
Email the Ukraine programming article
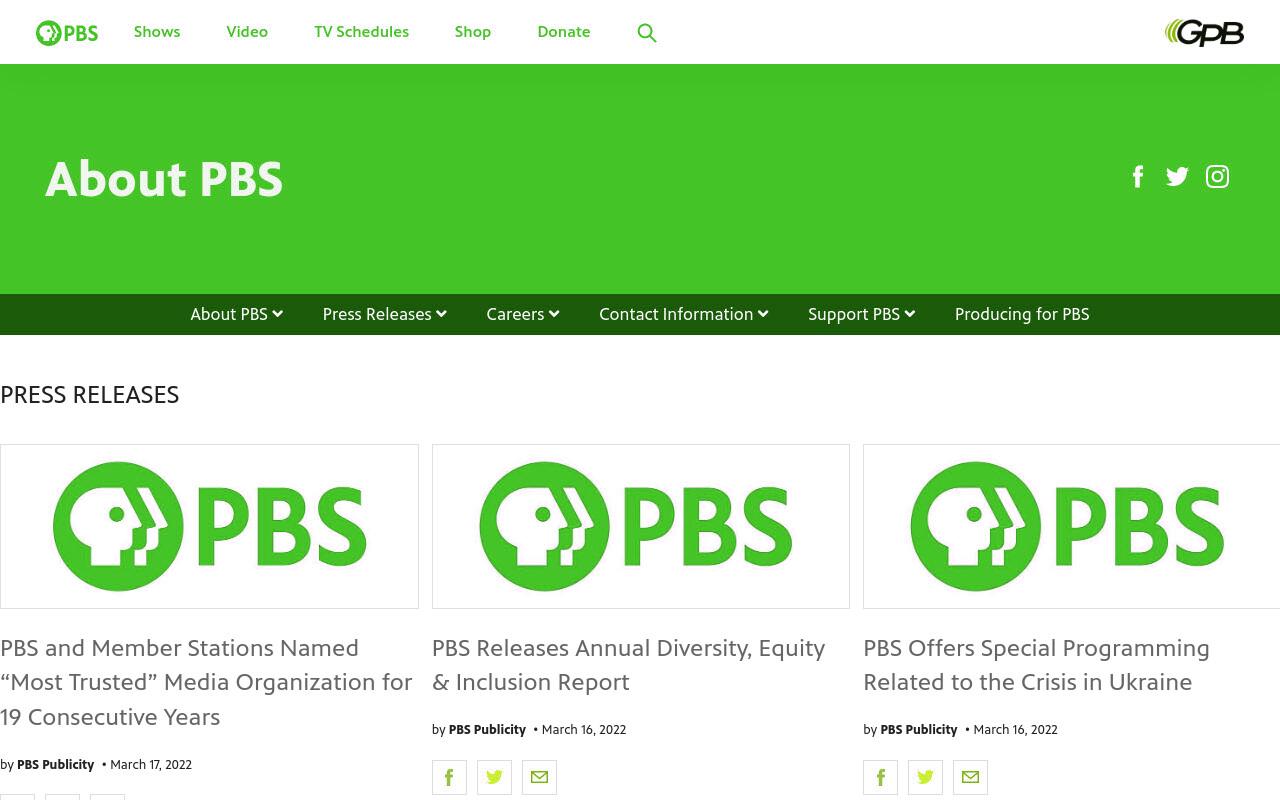click(x=970, y=777)
